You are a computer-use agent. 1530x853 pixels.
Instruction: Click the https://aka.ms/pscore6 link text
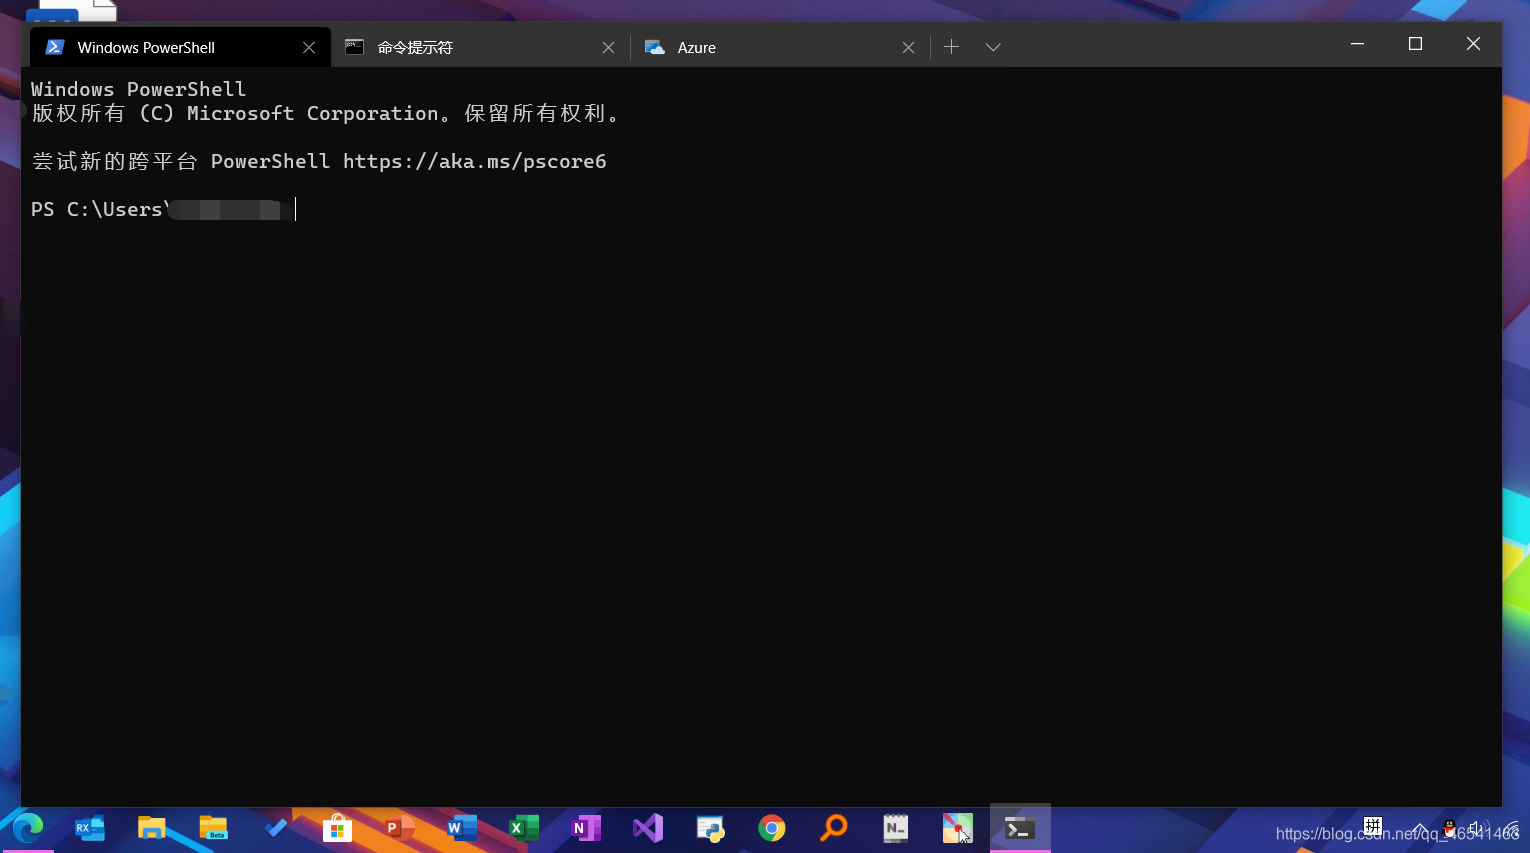[x=475, y=161]
